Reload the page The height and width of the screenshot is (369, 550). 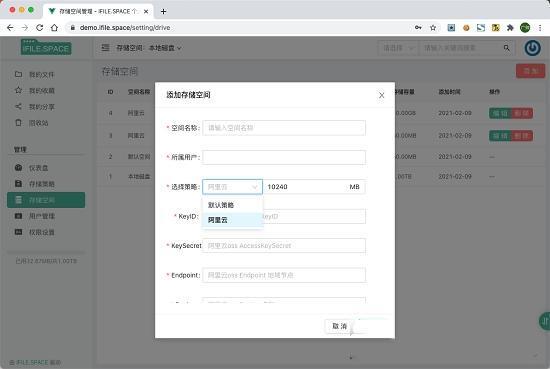pos(40,28)
